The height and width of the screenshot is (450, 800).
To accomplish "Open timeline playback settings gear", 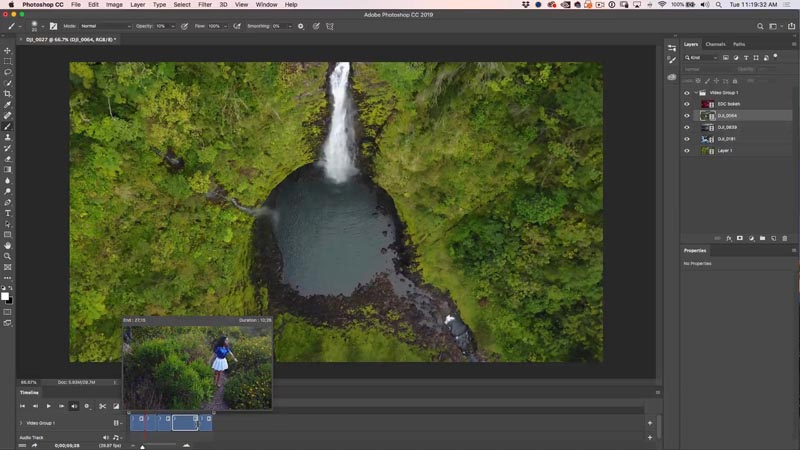I will pyautogui.click(x=87, y=406).
